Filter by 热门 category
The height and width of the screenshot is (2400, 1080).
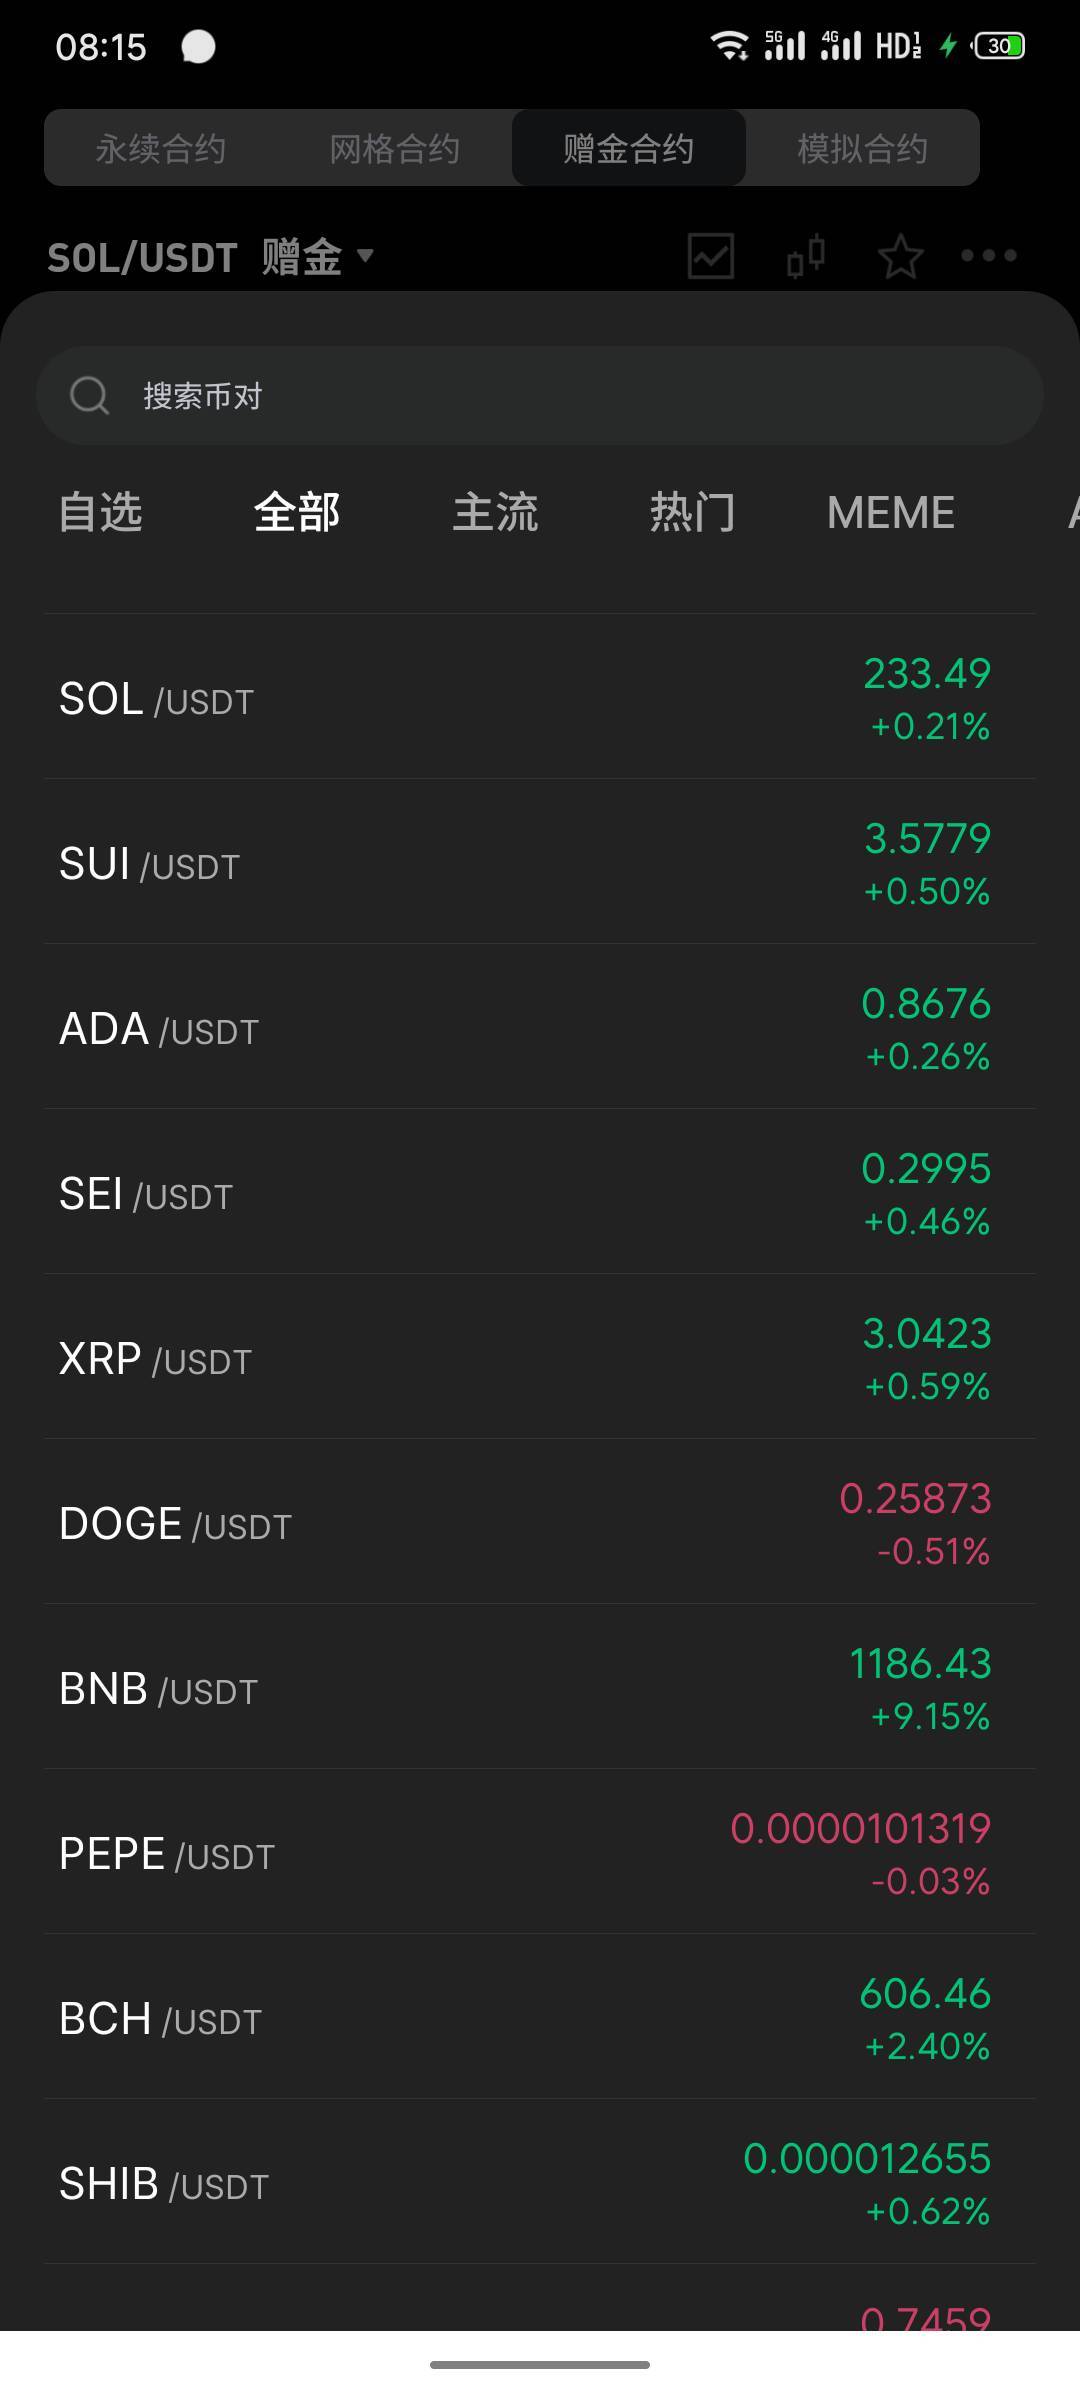tap(692, 513)
